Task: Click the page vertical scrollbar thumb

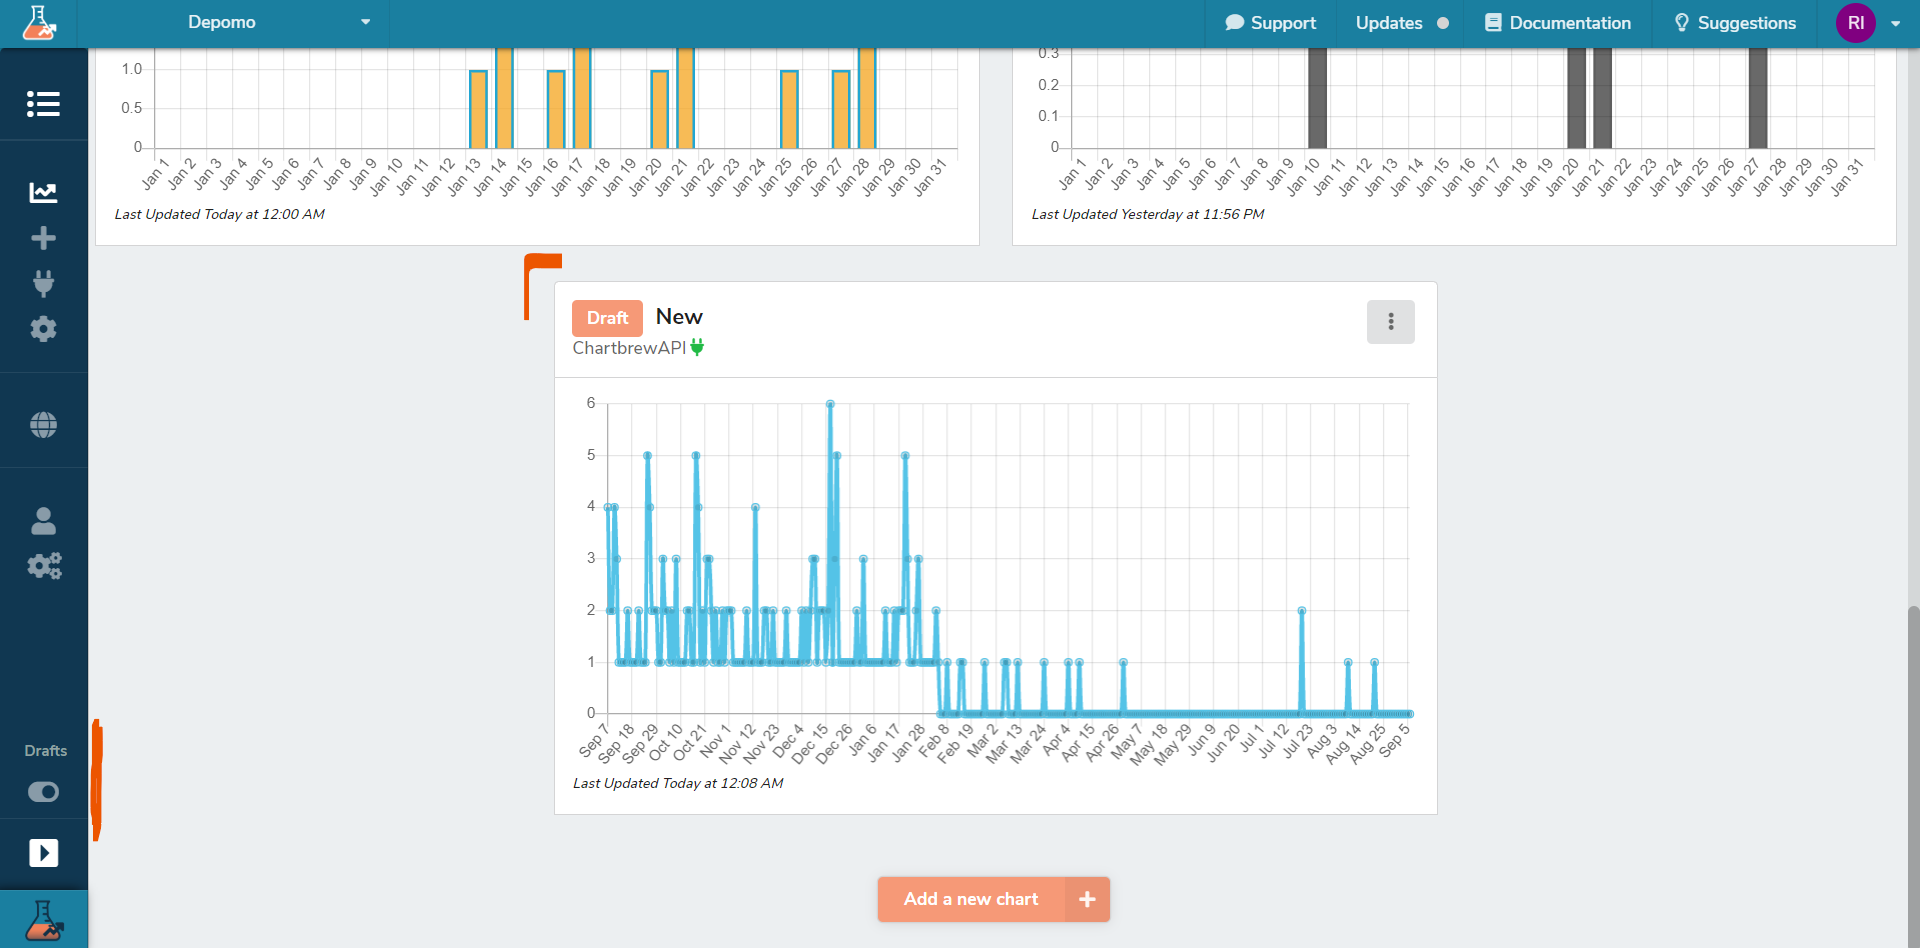Action: coord(1913,770)
